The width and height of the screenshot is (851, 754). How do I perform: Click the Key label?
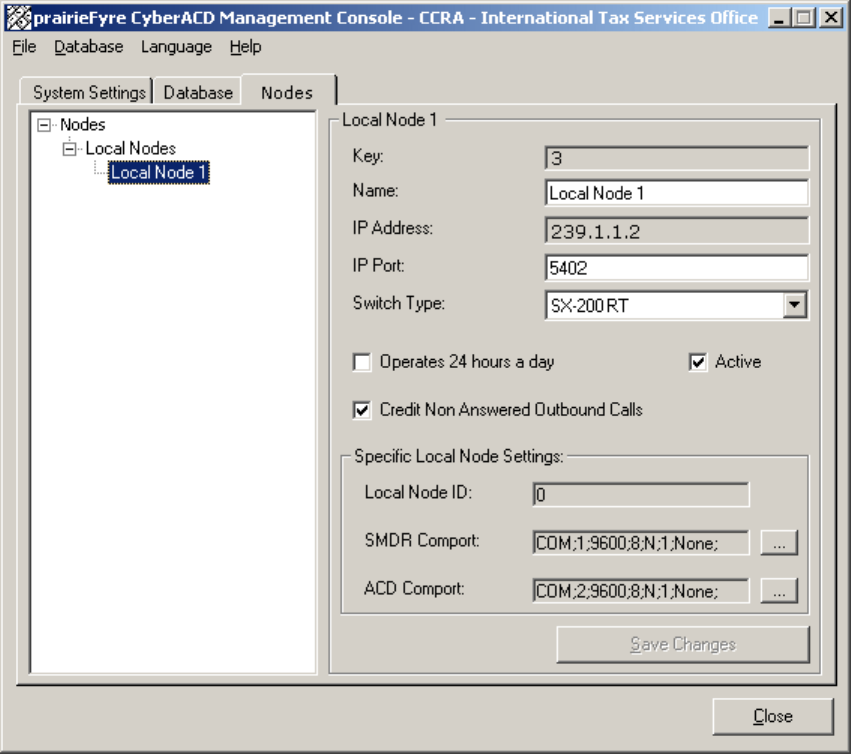coord(368,156)
